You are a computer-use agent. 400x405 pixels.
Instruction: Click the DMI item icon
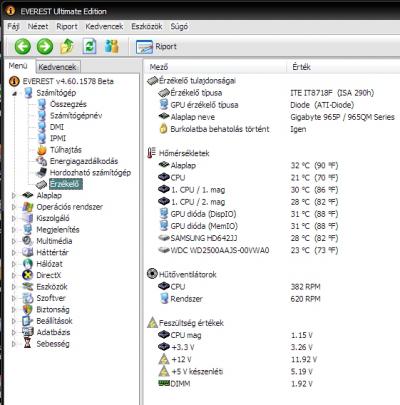[42, 127]
